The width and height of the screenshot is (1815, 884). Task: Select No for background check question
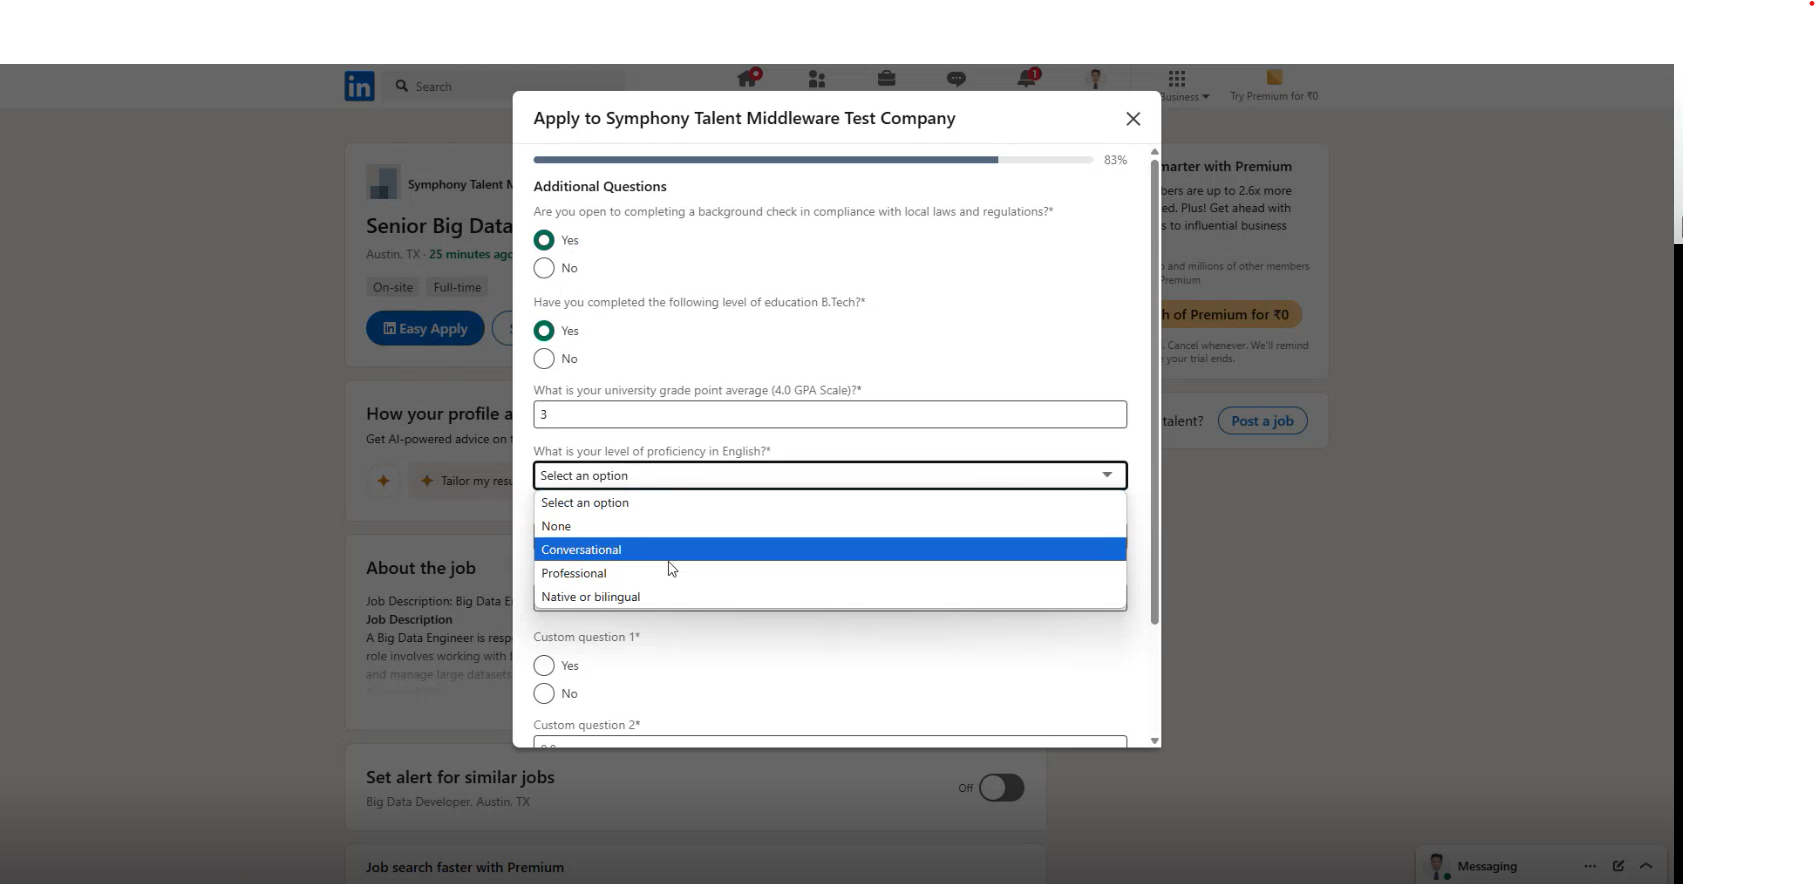click(x=544, y=268)
